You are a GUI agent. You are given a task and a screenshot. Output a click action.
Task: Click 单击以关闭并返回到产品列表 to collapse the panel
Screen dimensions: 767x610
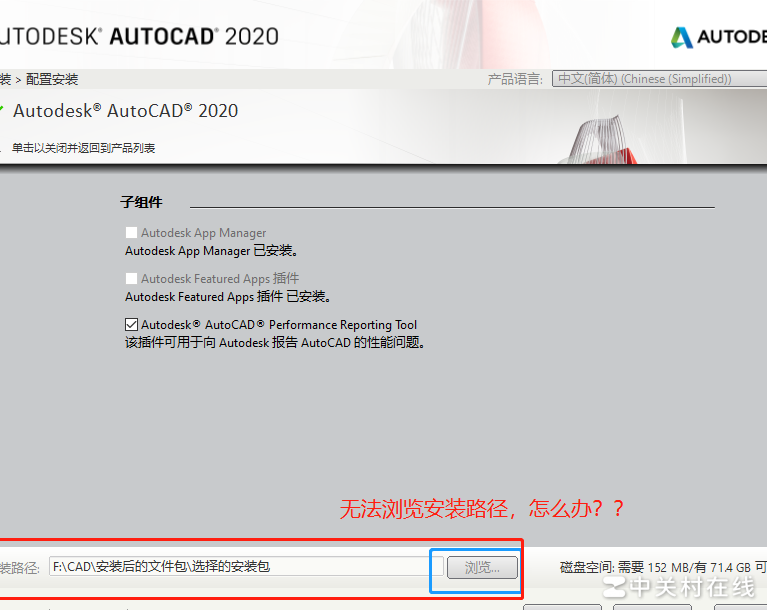pyautogui.click(x=84, y=148)
